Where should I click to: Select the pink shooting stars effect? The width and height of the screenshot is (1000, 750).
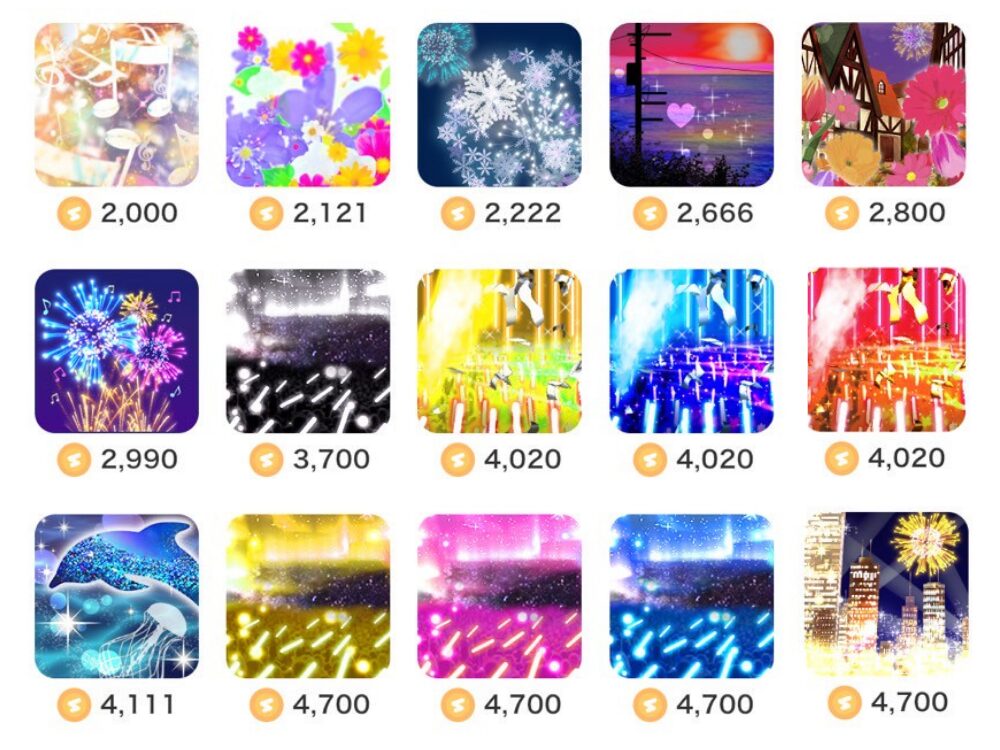[499, 596]
